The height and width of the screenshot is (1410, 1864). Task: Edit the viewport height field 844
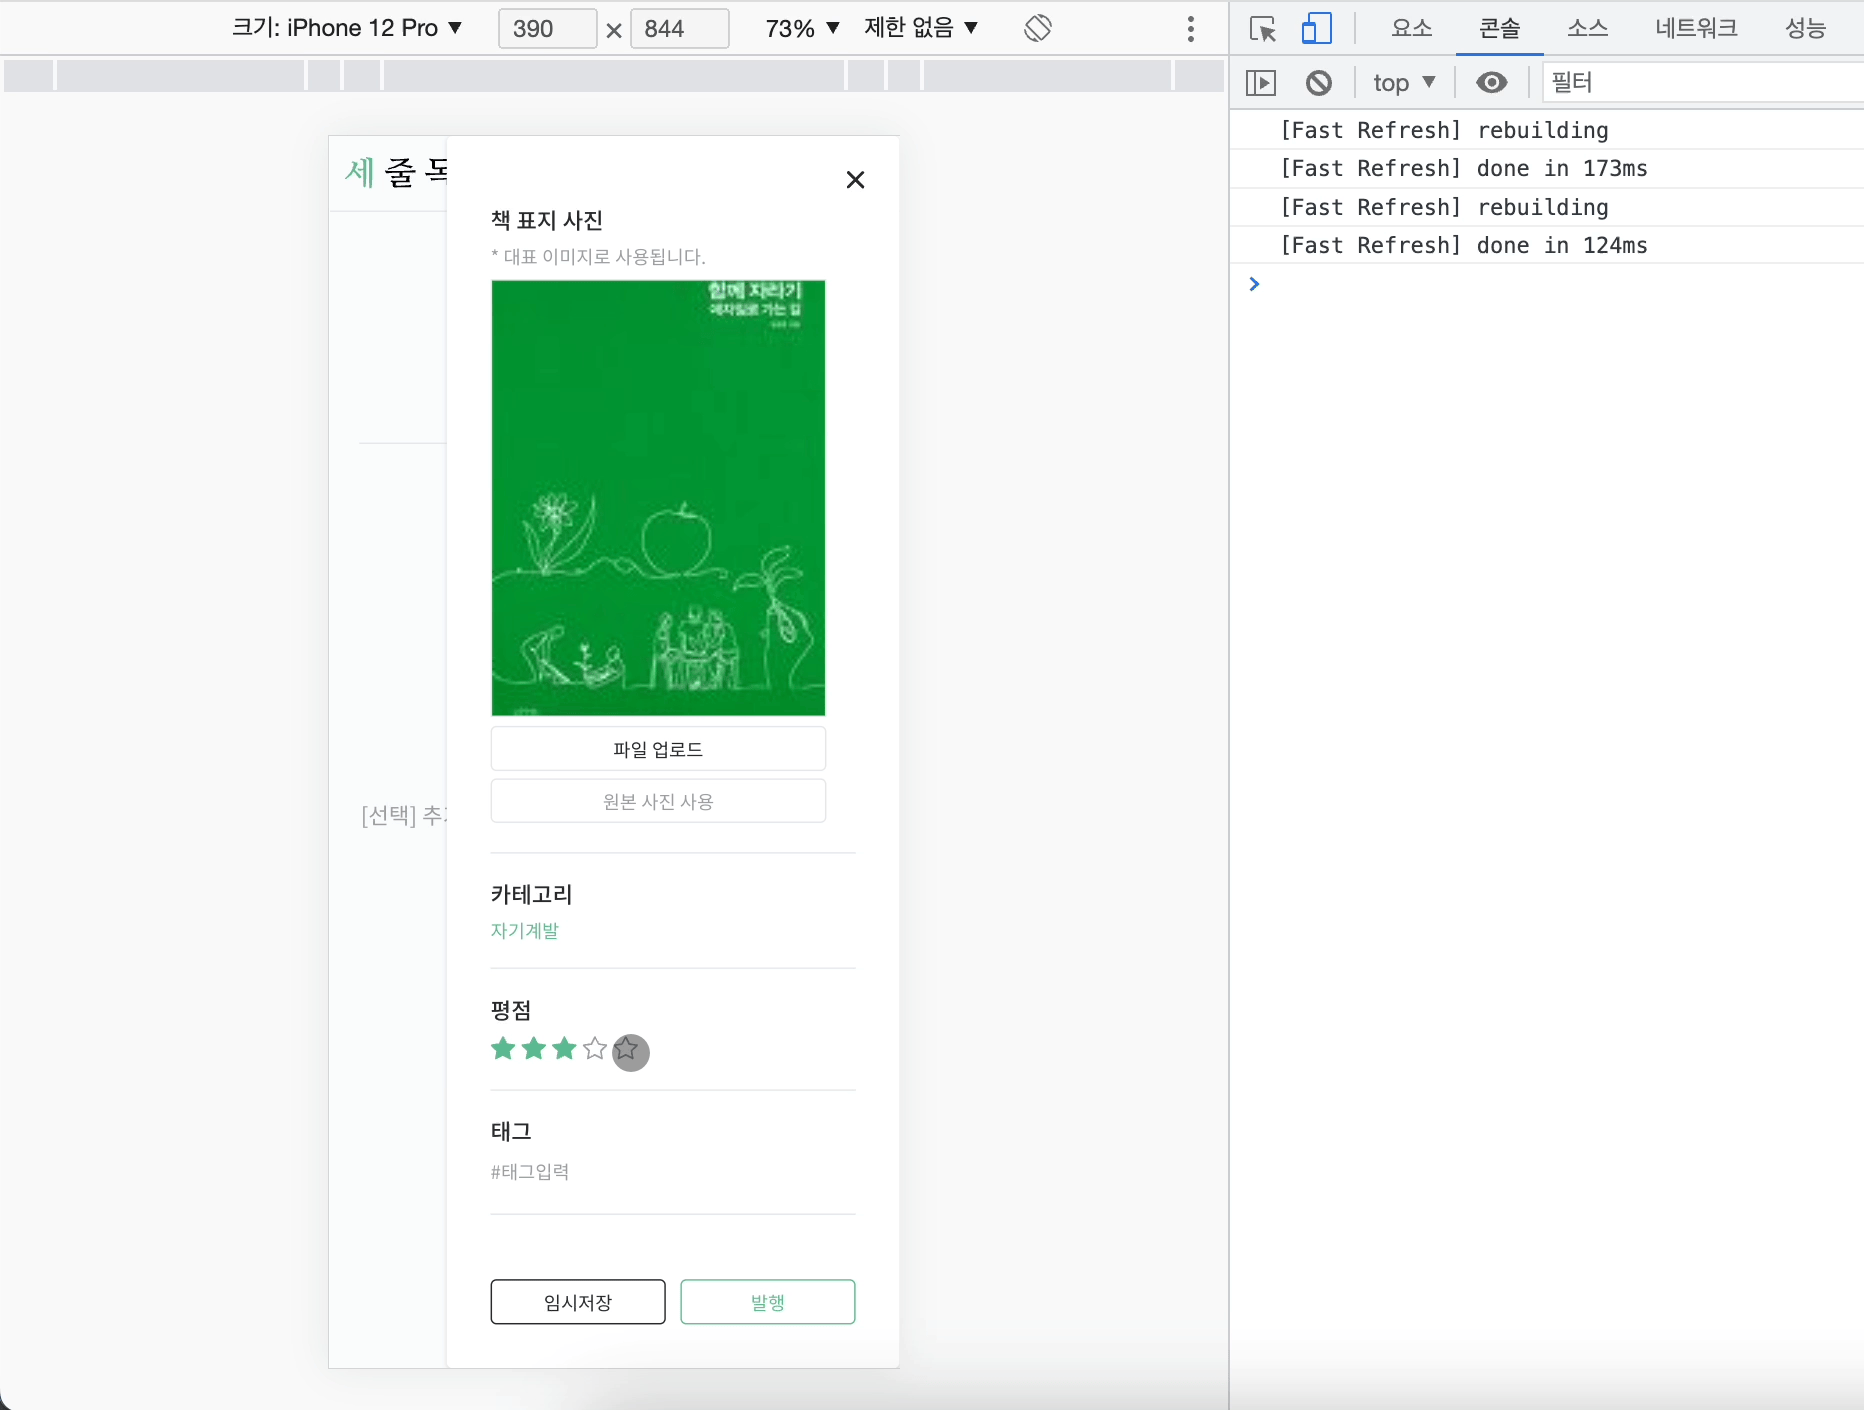[680, 28]
